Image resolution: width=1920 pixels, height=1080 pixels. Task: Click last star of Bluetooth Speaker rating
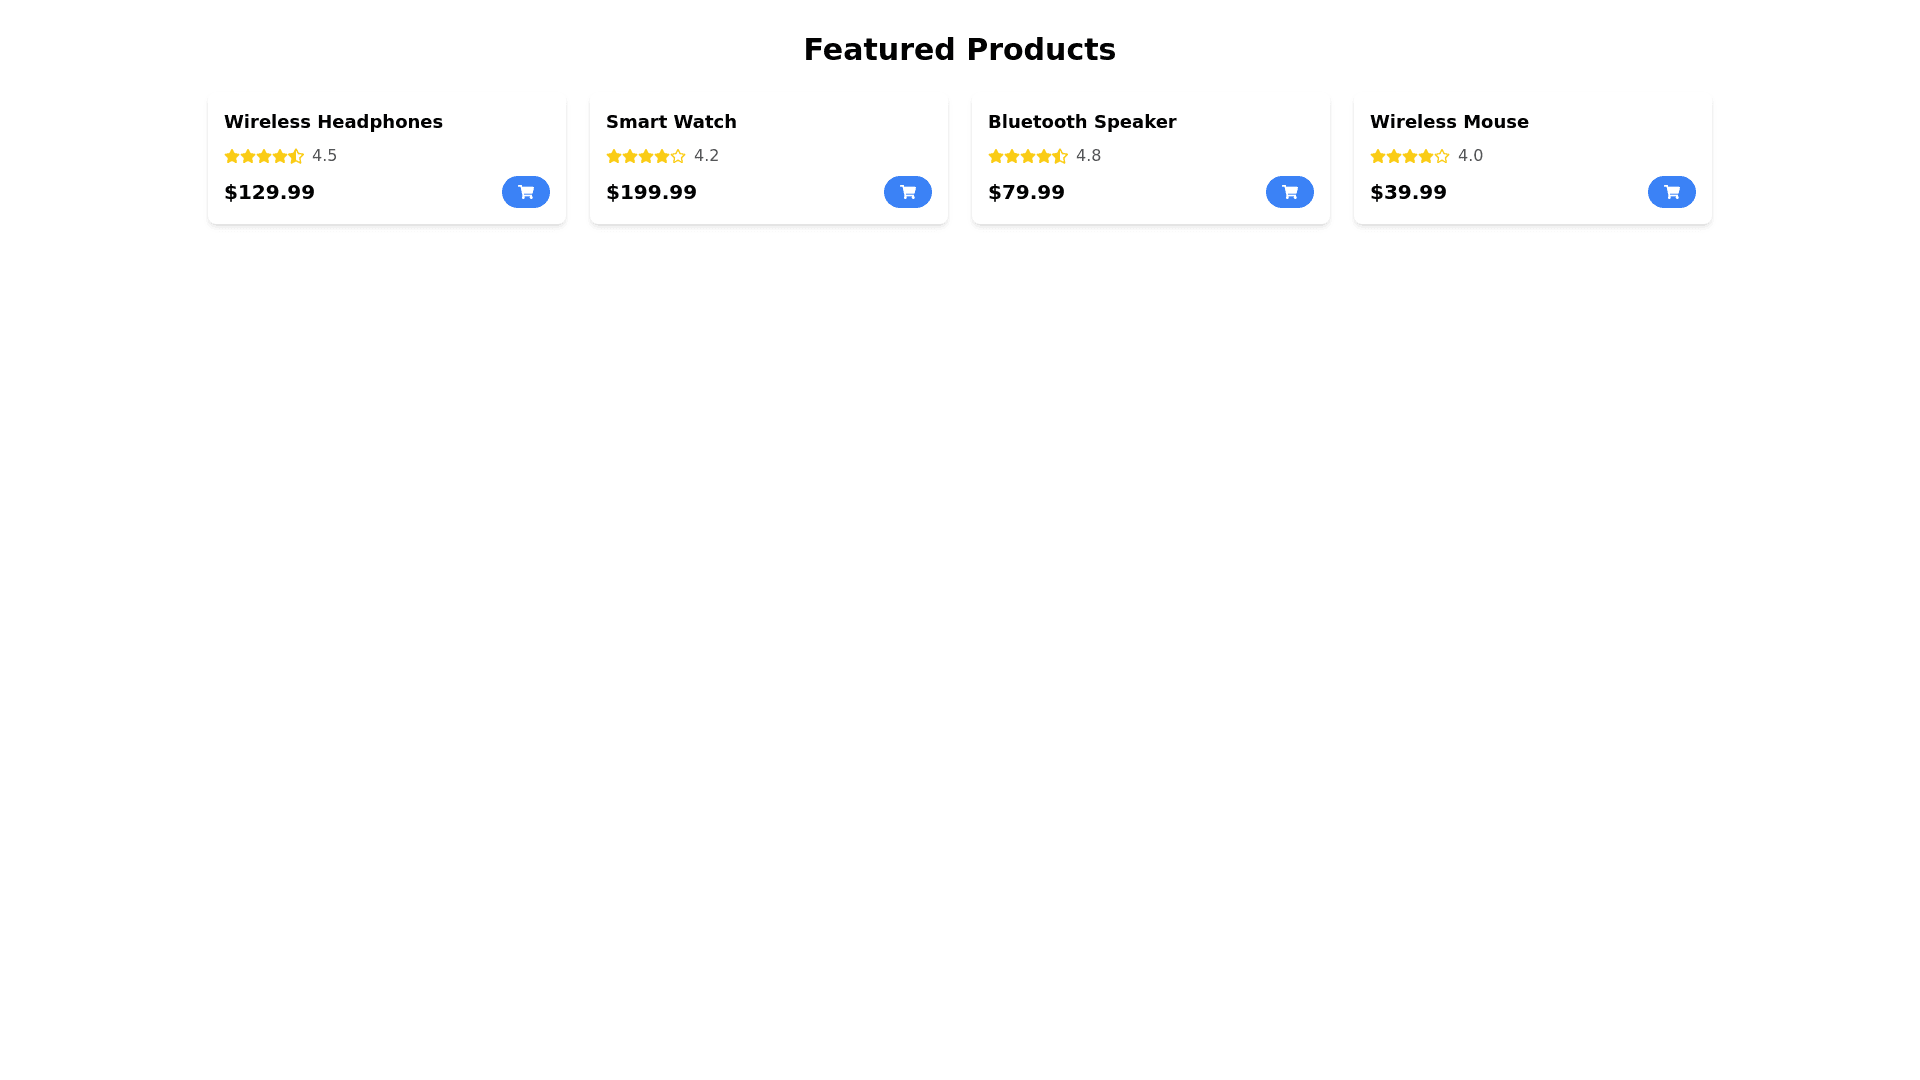[x=1060, y=156]
